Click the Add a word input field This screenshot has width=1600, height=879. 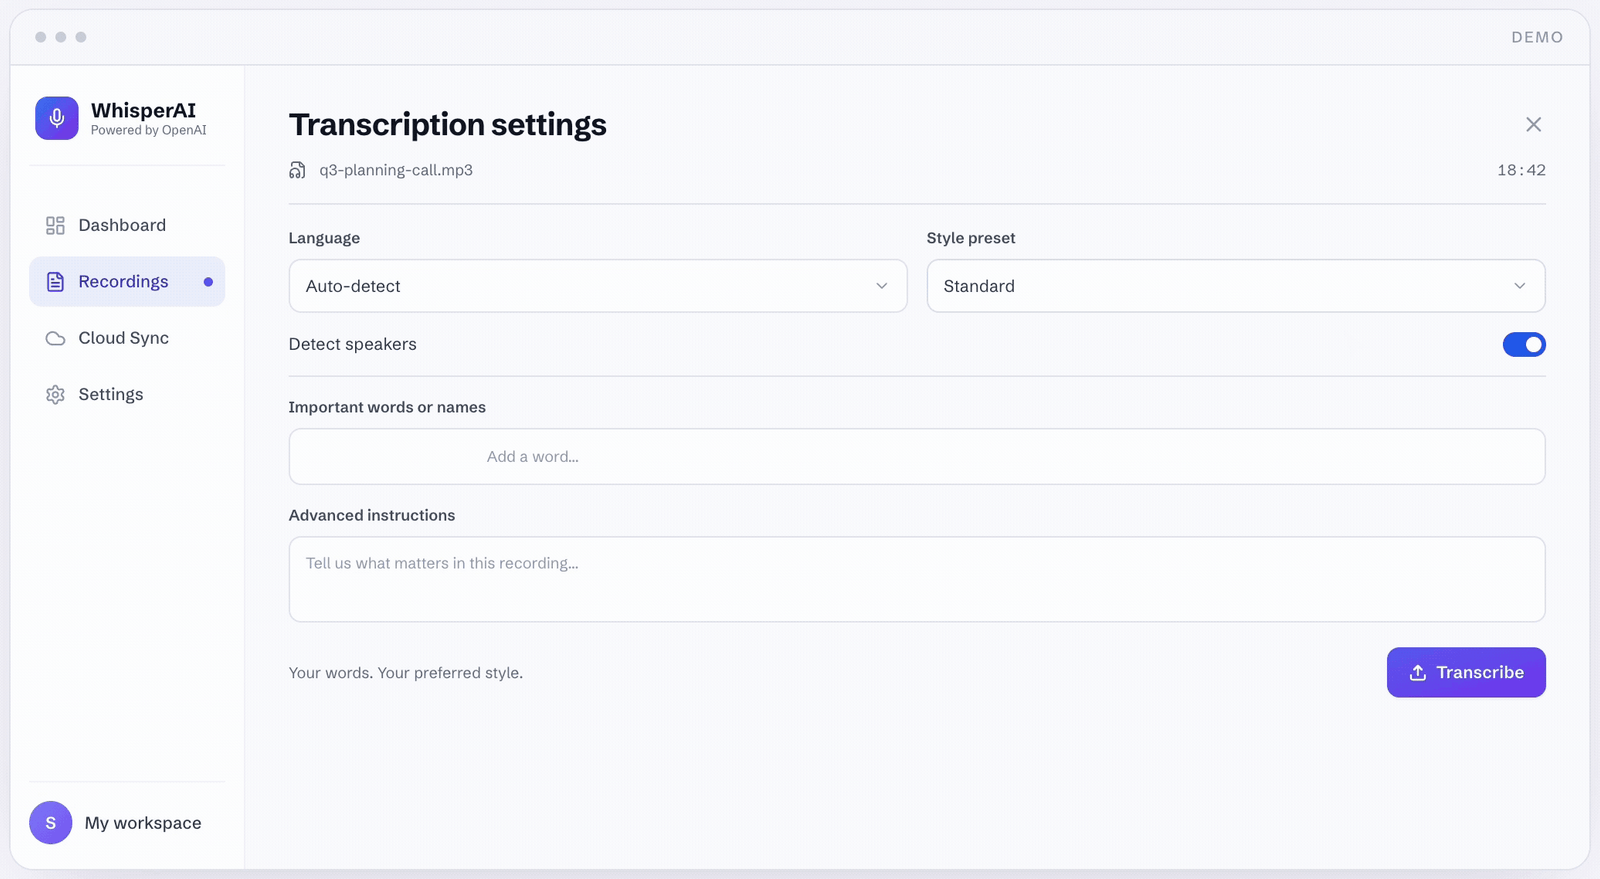[x=917, y=457]
